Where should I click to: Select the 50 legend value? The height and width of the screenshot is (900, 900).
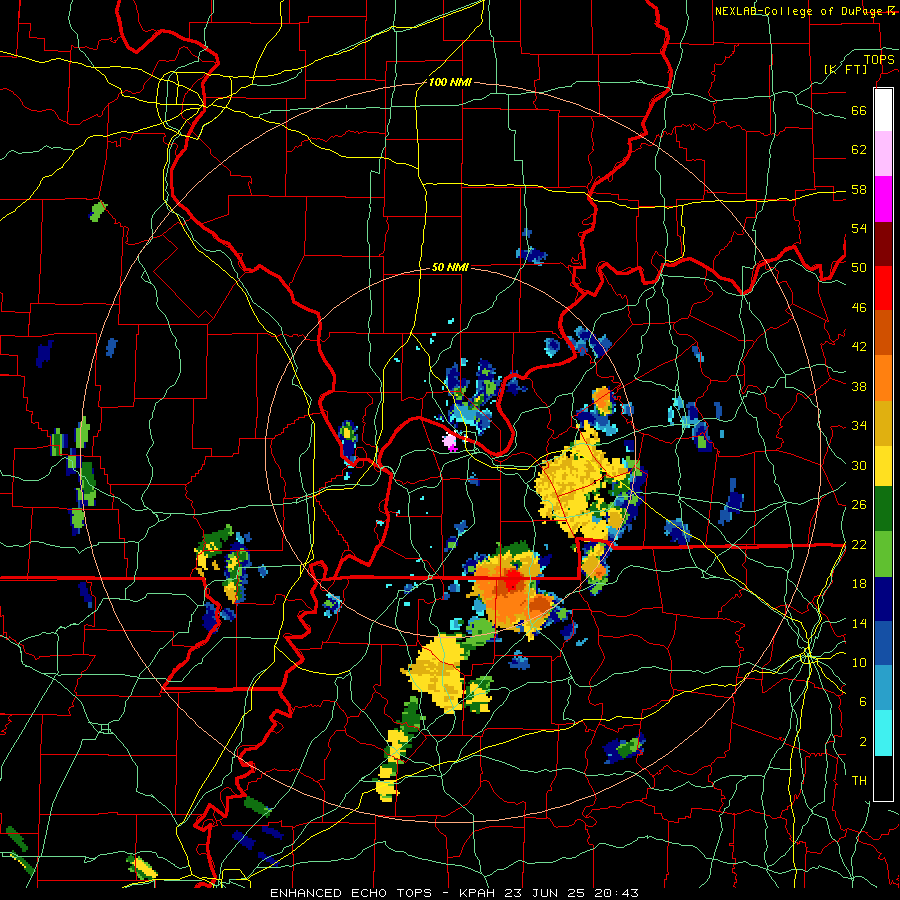tap(859, 268)
